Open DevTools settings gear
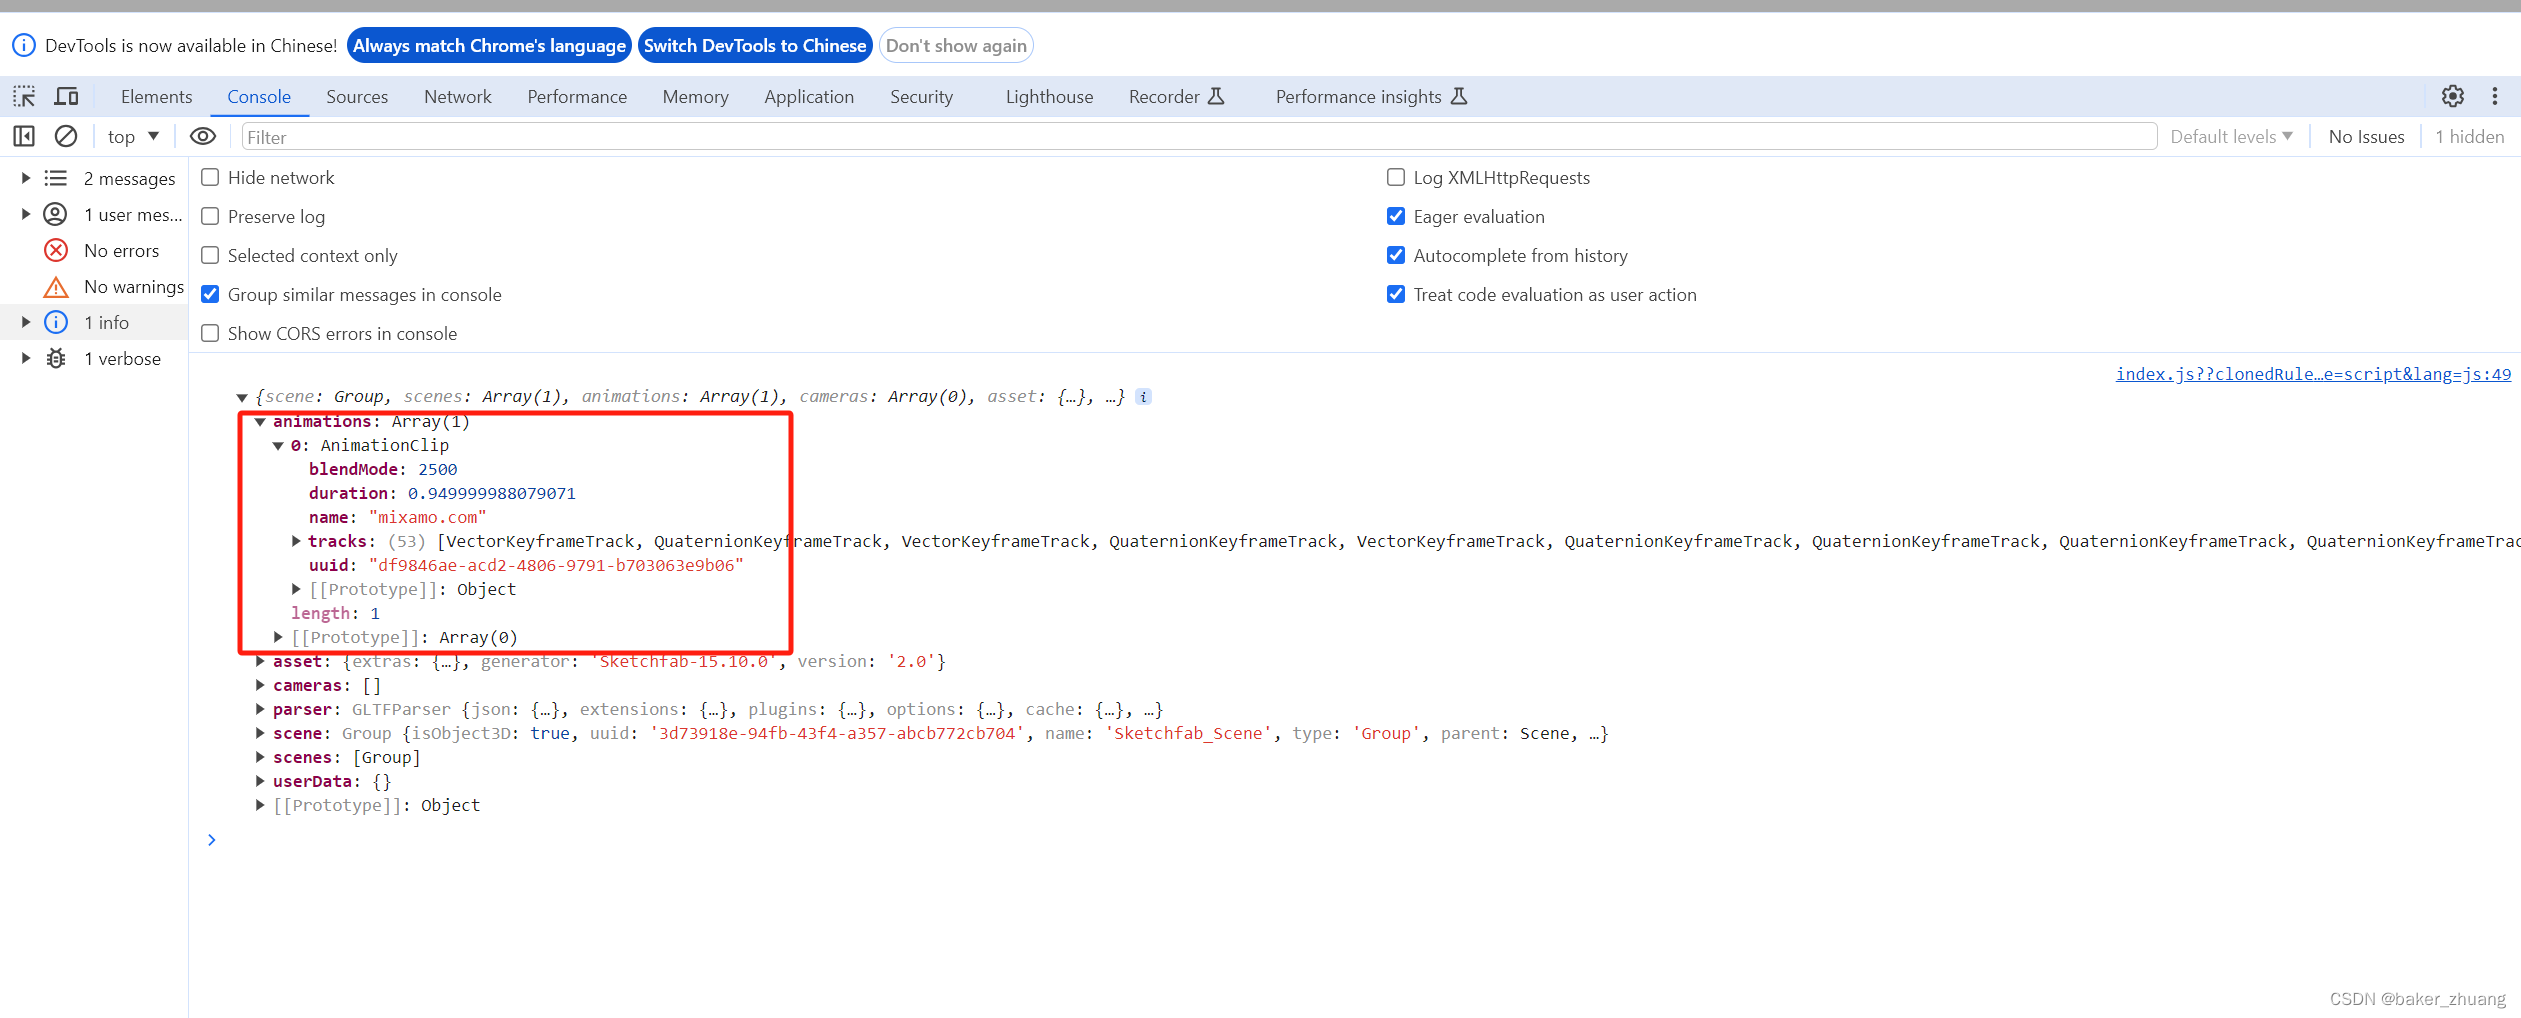The height and width of the screenshot is (1018, 2521). (x=2452, y=96)
